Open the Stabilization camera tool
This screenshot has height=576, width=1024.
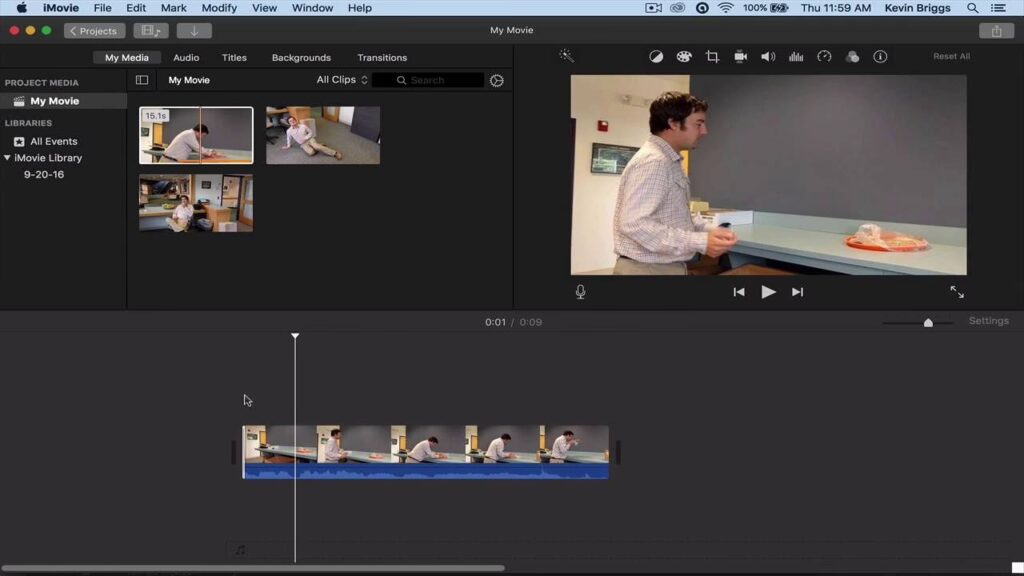pyautogui.click(x=740, y=57)
